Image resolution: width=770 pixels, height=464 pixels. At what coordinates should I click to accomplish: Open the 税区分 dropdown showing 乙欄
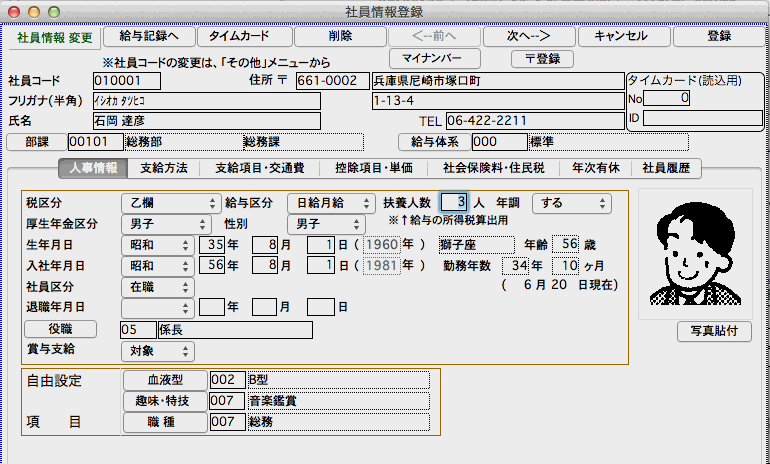tap(170, 203)
